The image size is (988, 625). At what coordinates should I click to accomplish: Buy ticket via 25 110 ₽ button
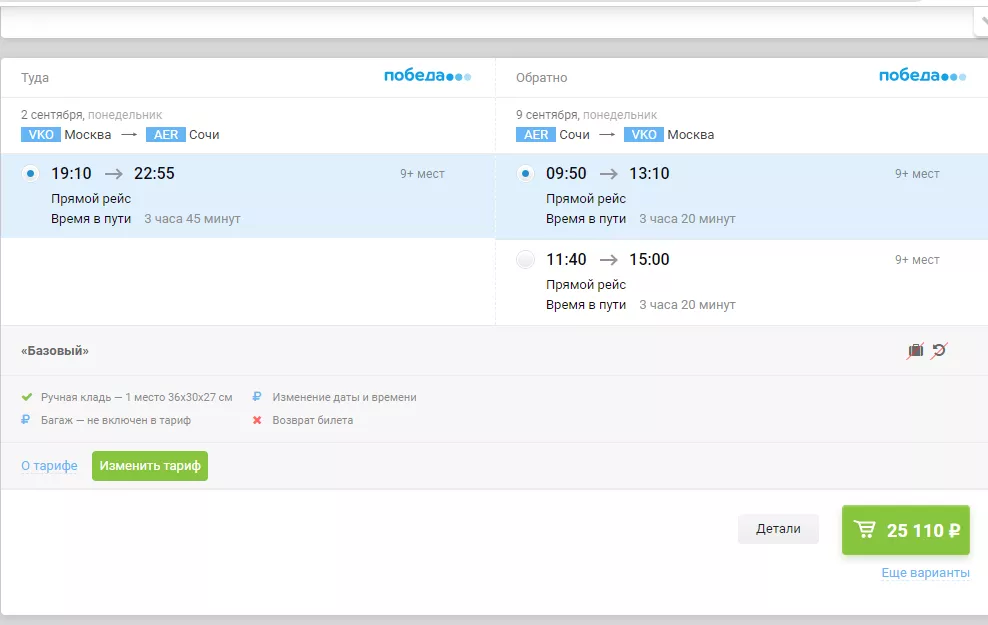click(x=905, y=530)
